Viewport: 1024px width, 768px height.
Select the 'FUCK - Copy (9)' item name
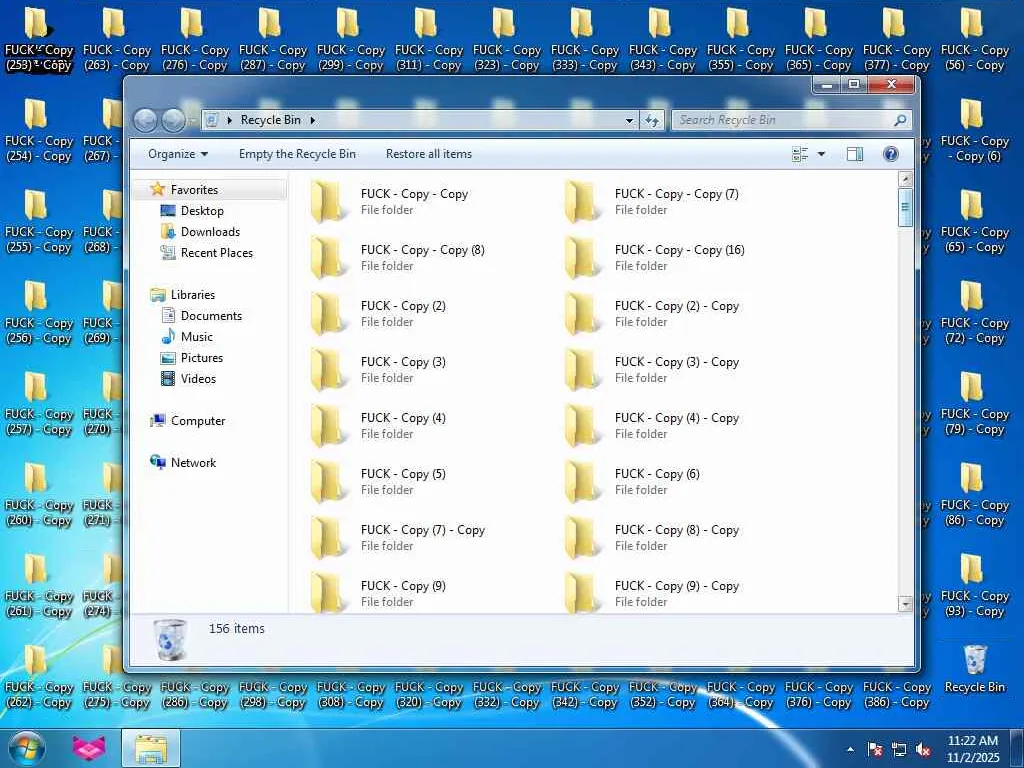coord(403,586)
